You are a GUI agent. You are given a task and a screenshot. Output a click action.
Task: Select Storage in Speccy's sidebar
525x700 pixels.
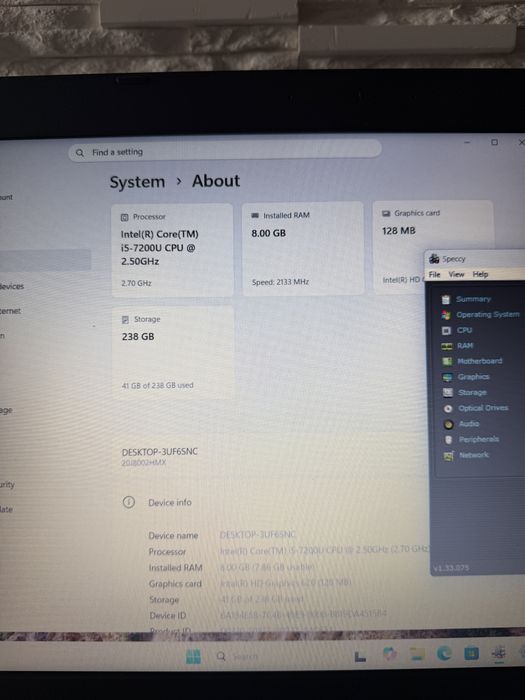[x=472, y=392]
